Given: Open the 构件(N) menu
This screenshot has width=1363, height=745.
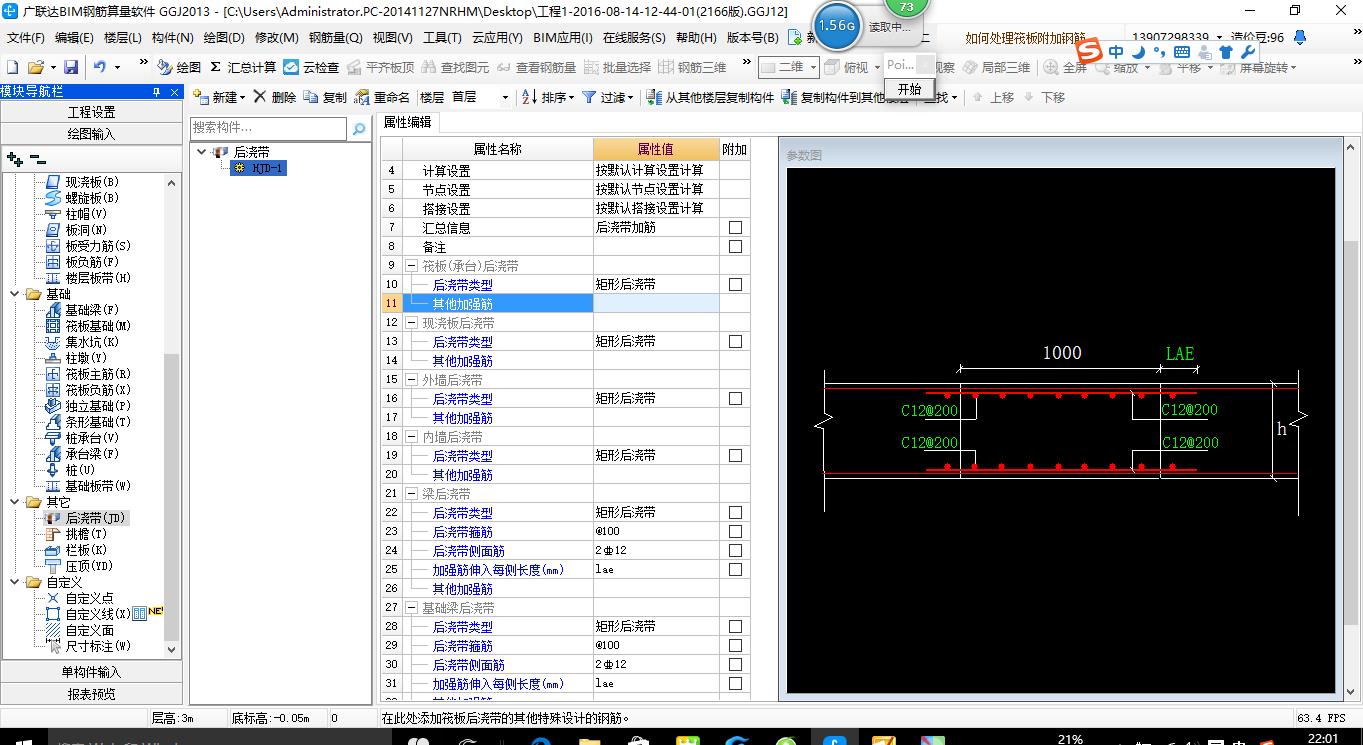Looking at the screenshot, I should [172, 37].
